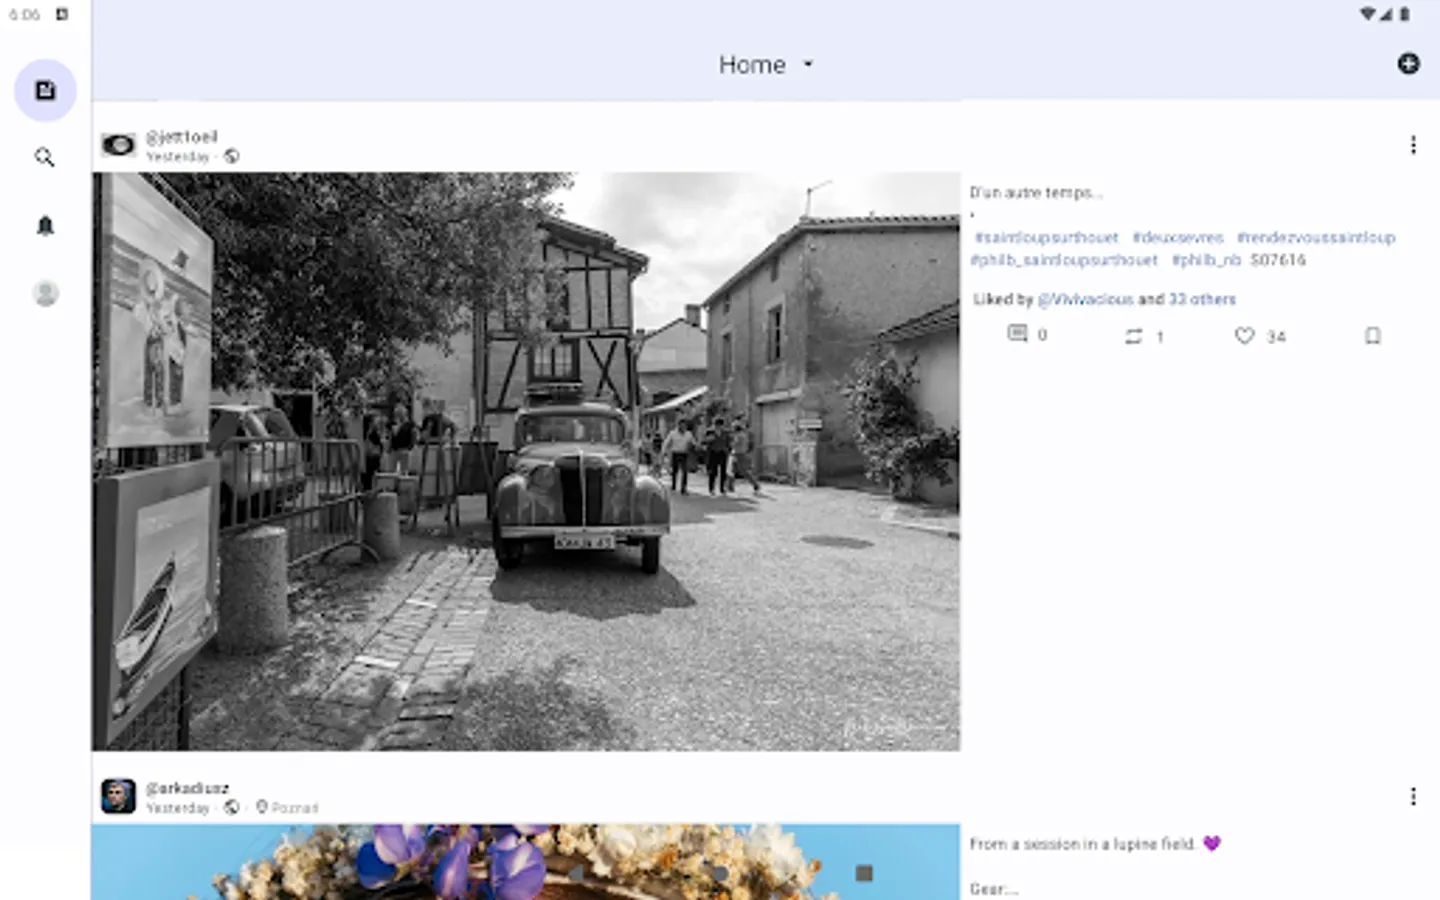1440x900 pixels.
Task: Click the like count '34'
Action: click(1276, 337)
